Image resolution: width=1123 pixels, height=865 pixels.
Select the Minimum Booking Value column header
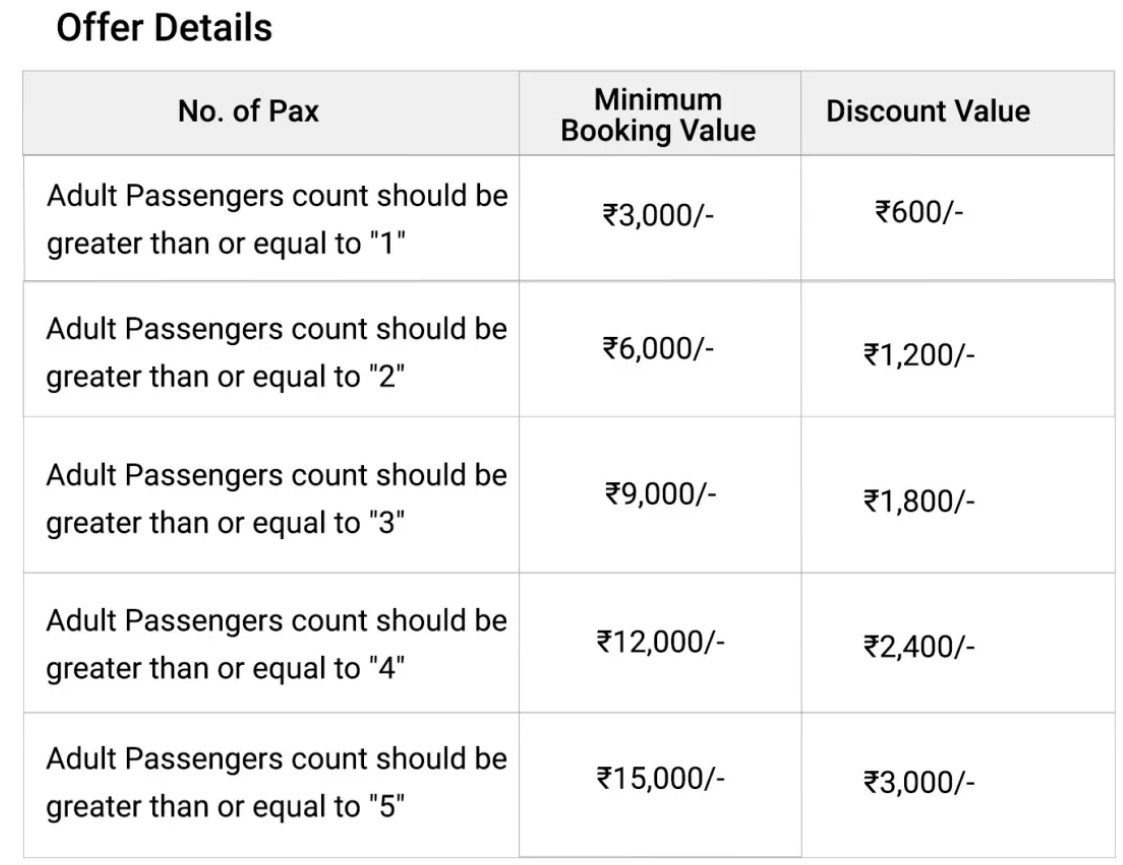(658, 115)
